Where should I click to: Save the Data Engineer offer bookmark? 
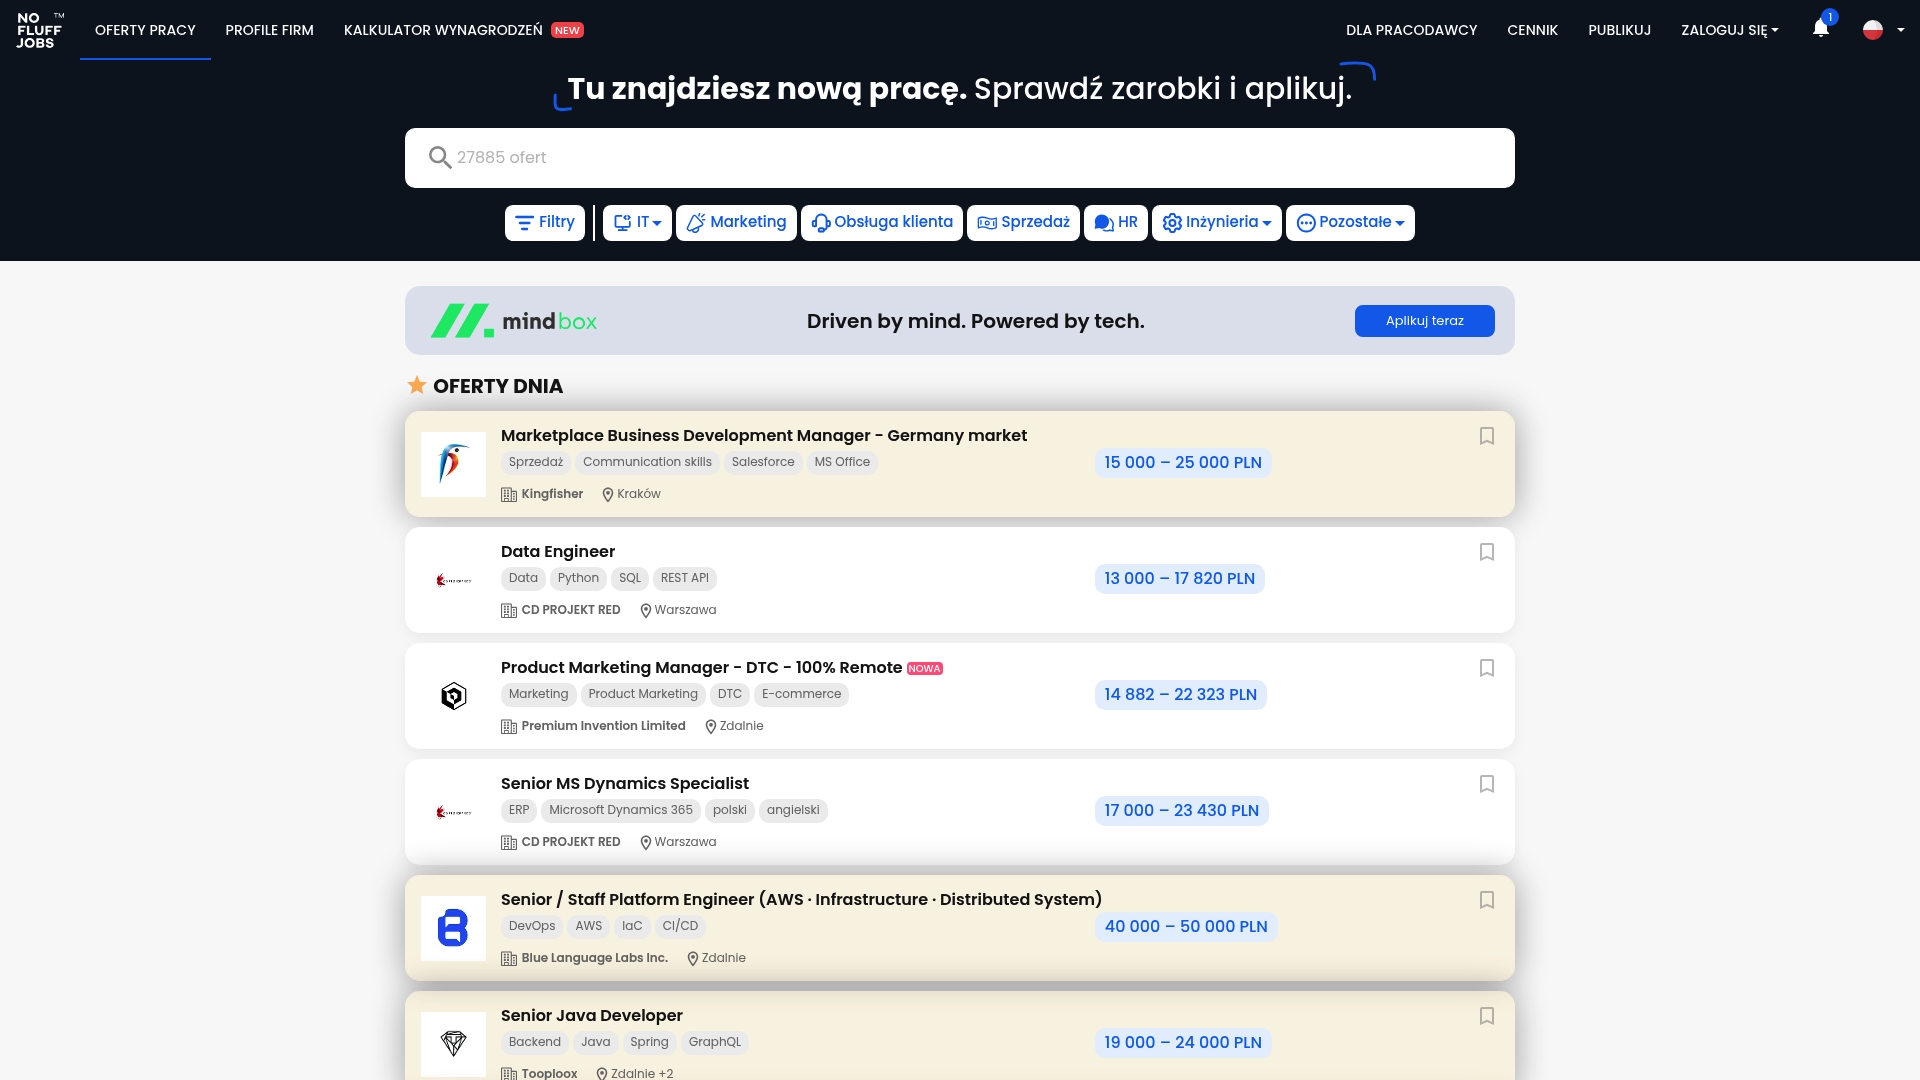coord(1487,552)
